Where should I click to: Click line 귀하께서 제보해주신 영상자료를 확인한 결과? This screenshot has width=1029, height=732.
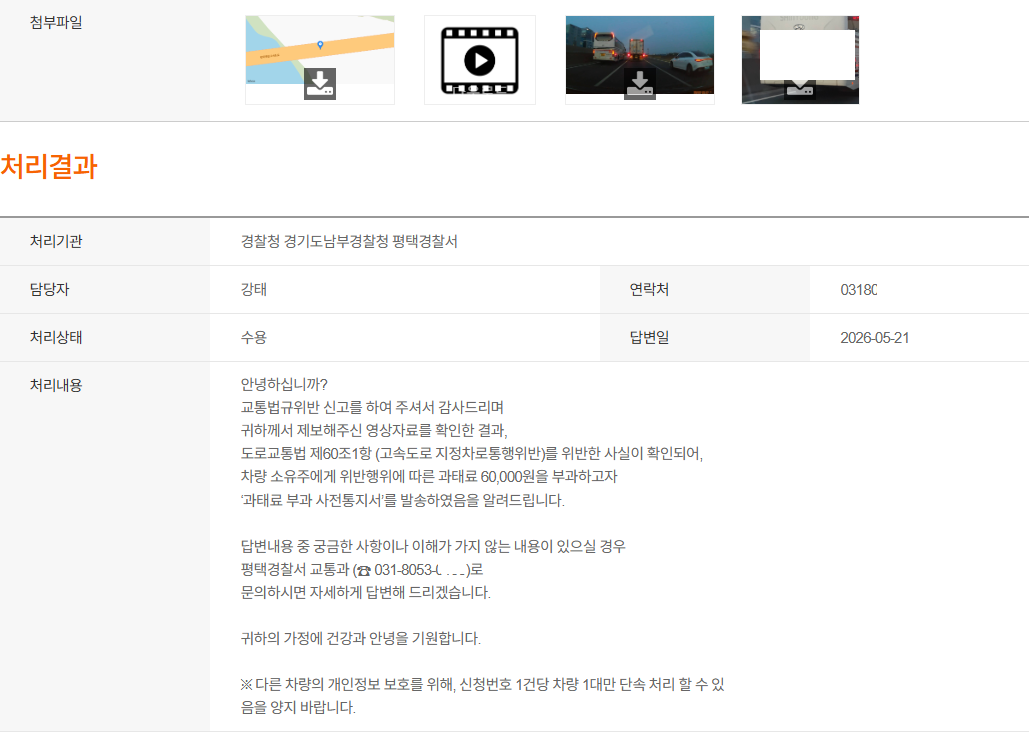pos(374,431)
